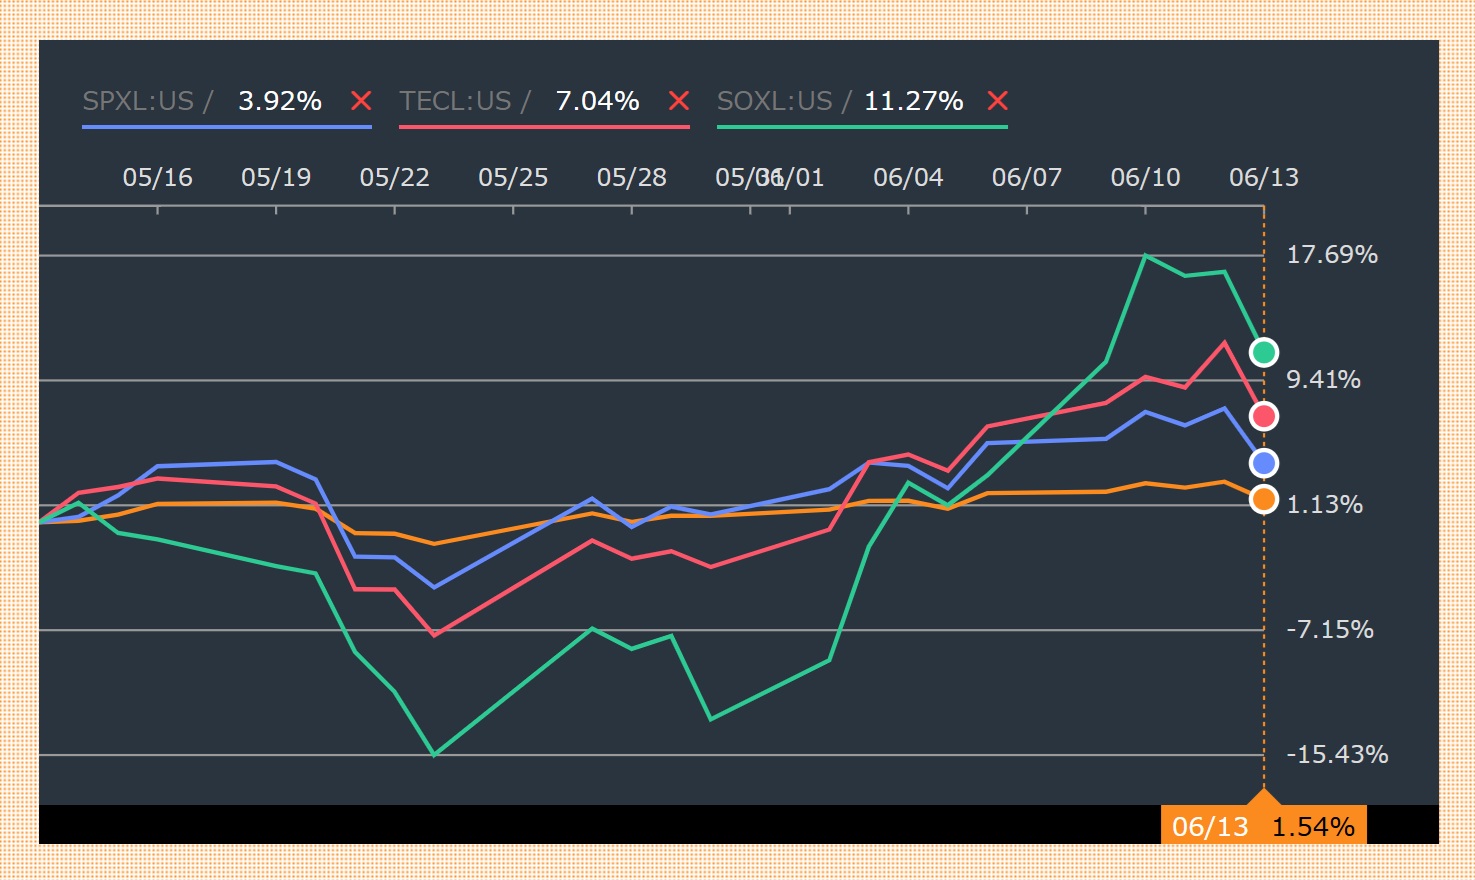Screen dimensions: 1475x880
Task: Click the red TECL endpoint marker
Action: (x=1264, y=416)
